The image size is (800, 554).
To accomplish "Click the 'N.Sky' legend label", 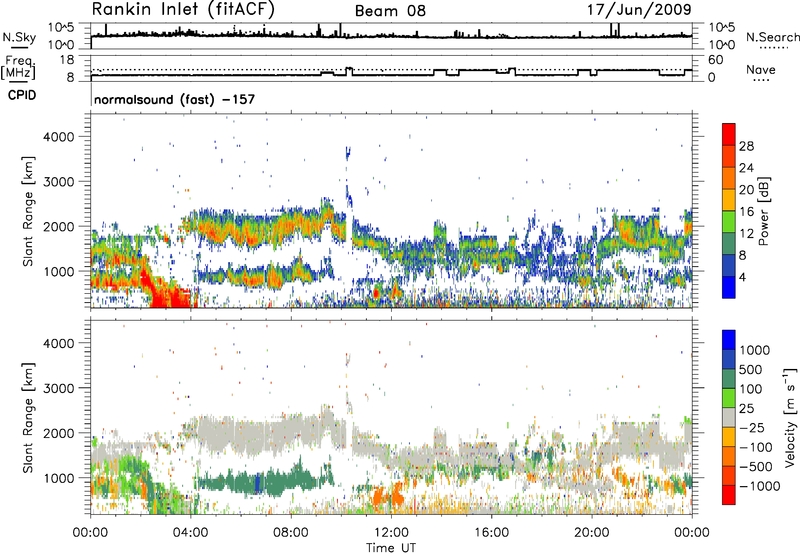I will [19, 37].
